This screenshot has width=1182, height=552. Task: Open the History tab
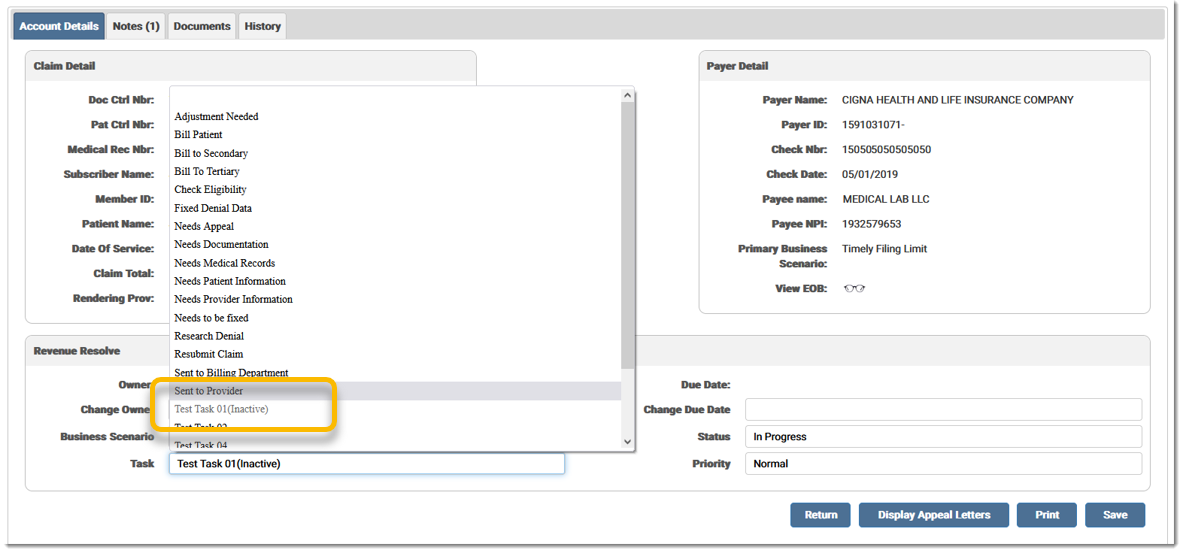263,26
